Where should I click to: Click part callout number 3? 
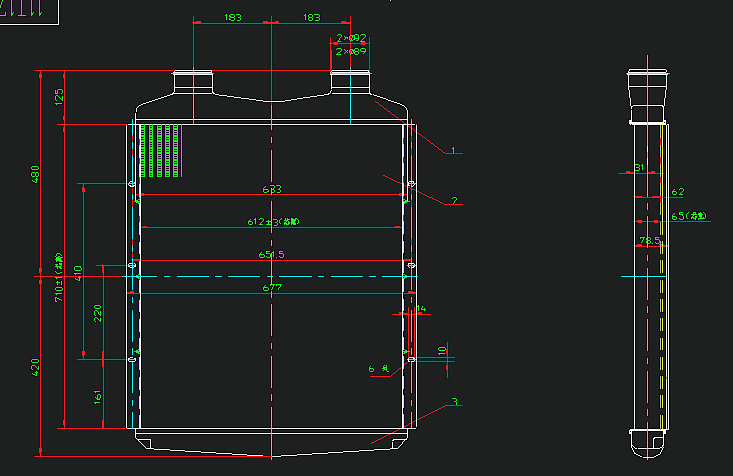[x=454, y=402]
